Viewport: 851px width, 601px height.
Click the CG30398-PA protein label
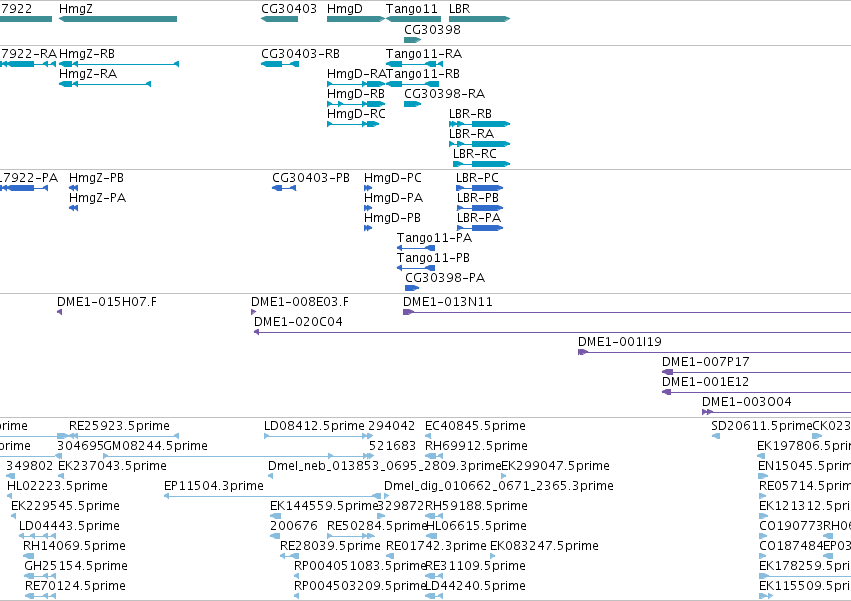pyautogui.click(x=445, y=279)
